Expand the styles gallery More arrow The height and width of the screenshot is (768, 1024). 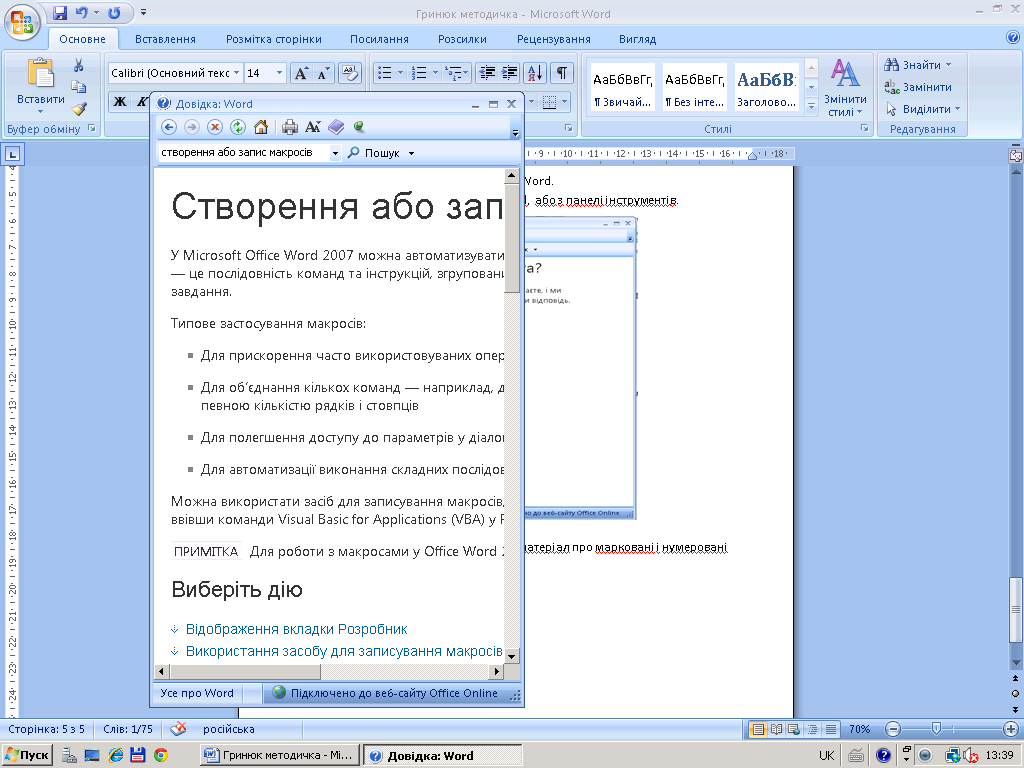[x=811, y=107]
